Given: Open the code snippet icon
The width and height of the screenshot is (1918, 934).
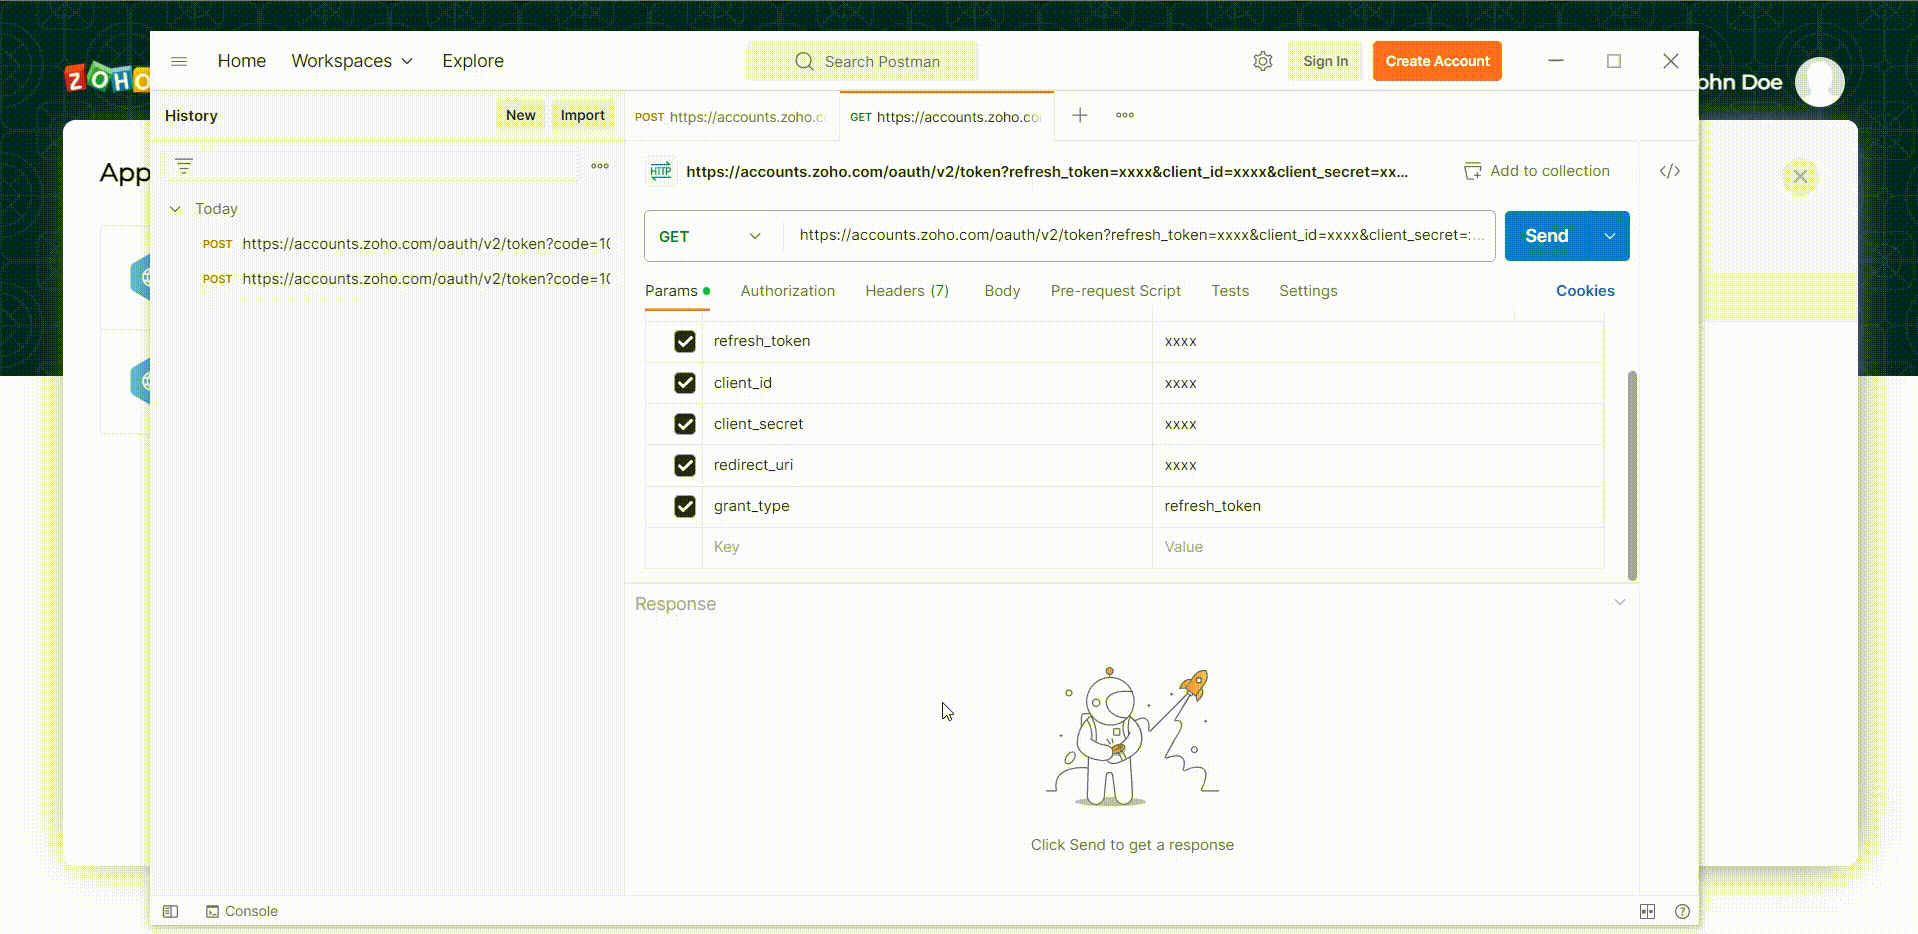Looking at the screenshot, I should (x=1669, y=171).
